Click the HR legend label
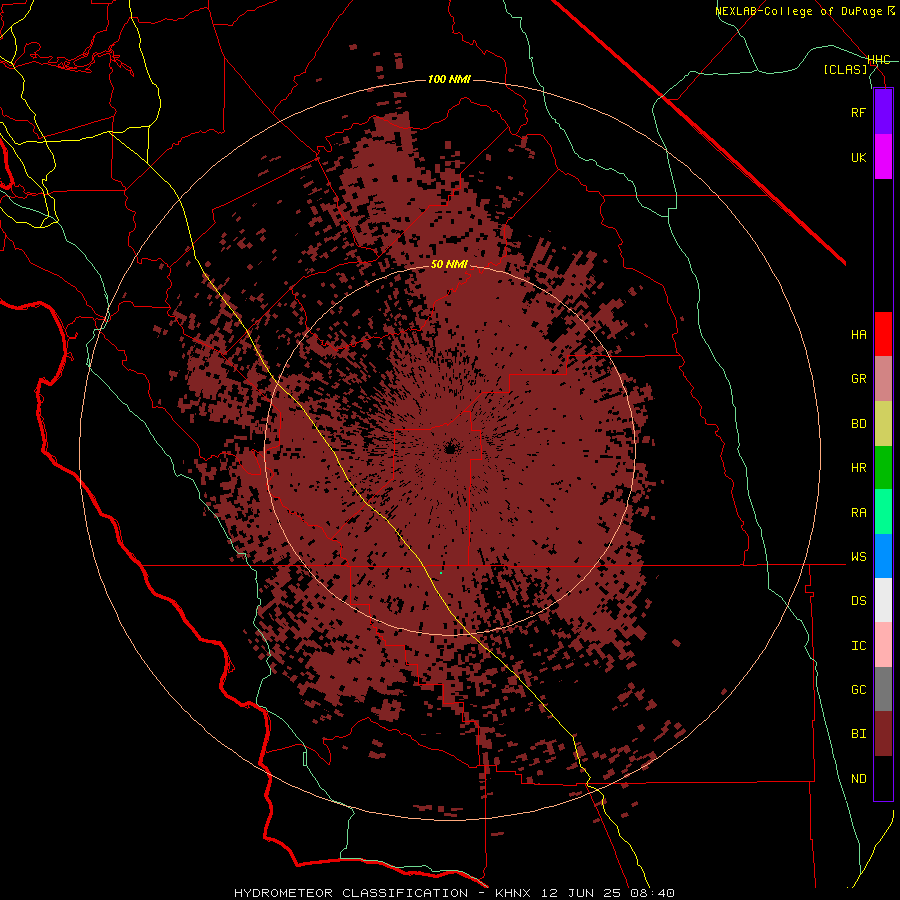This screenshot has width=900, height=900. point(858,468)
